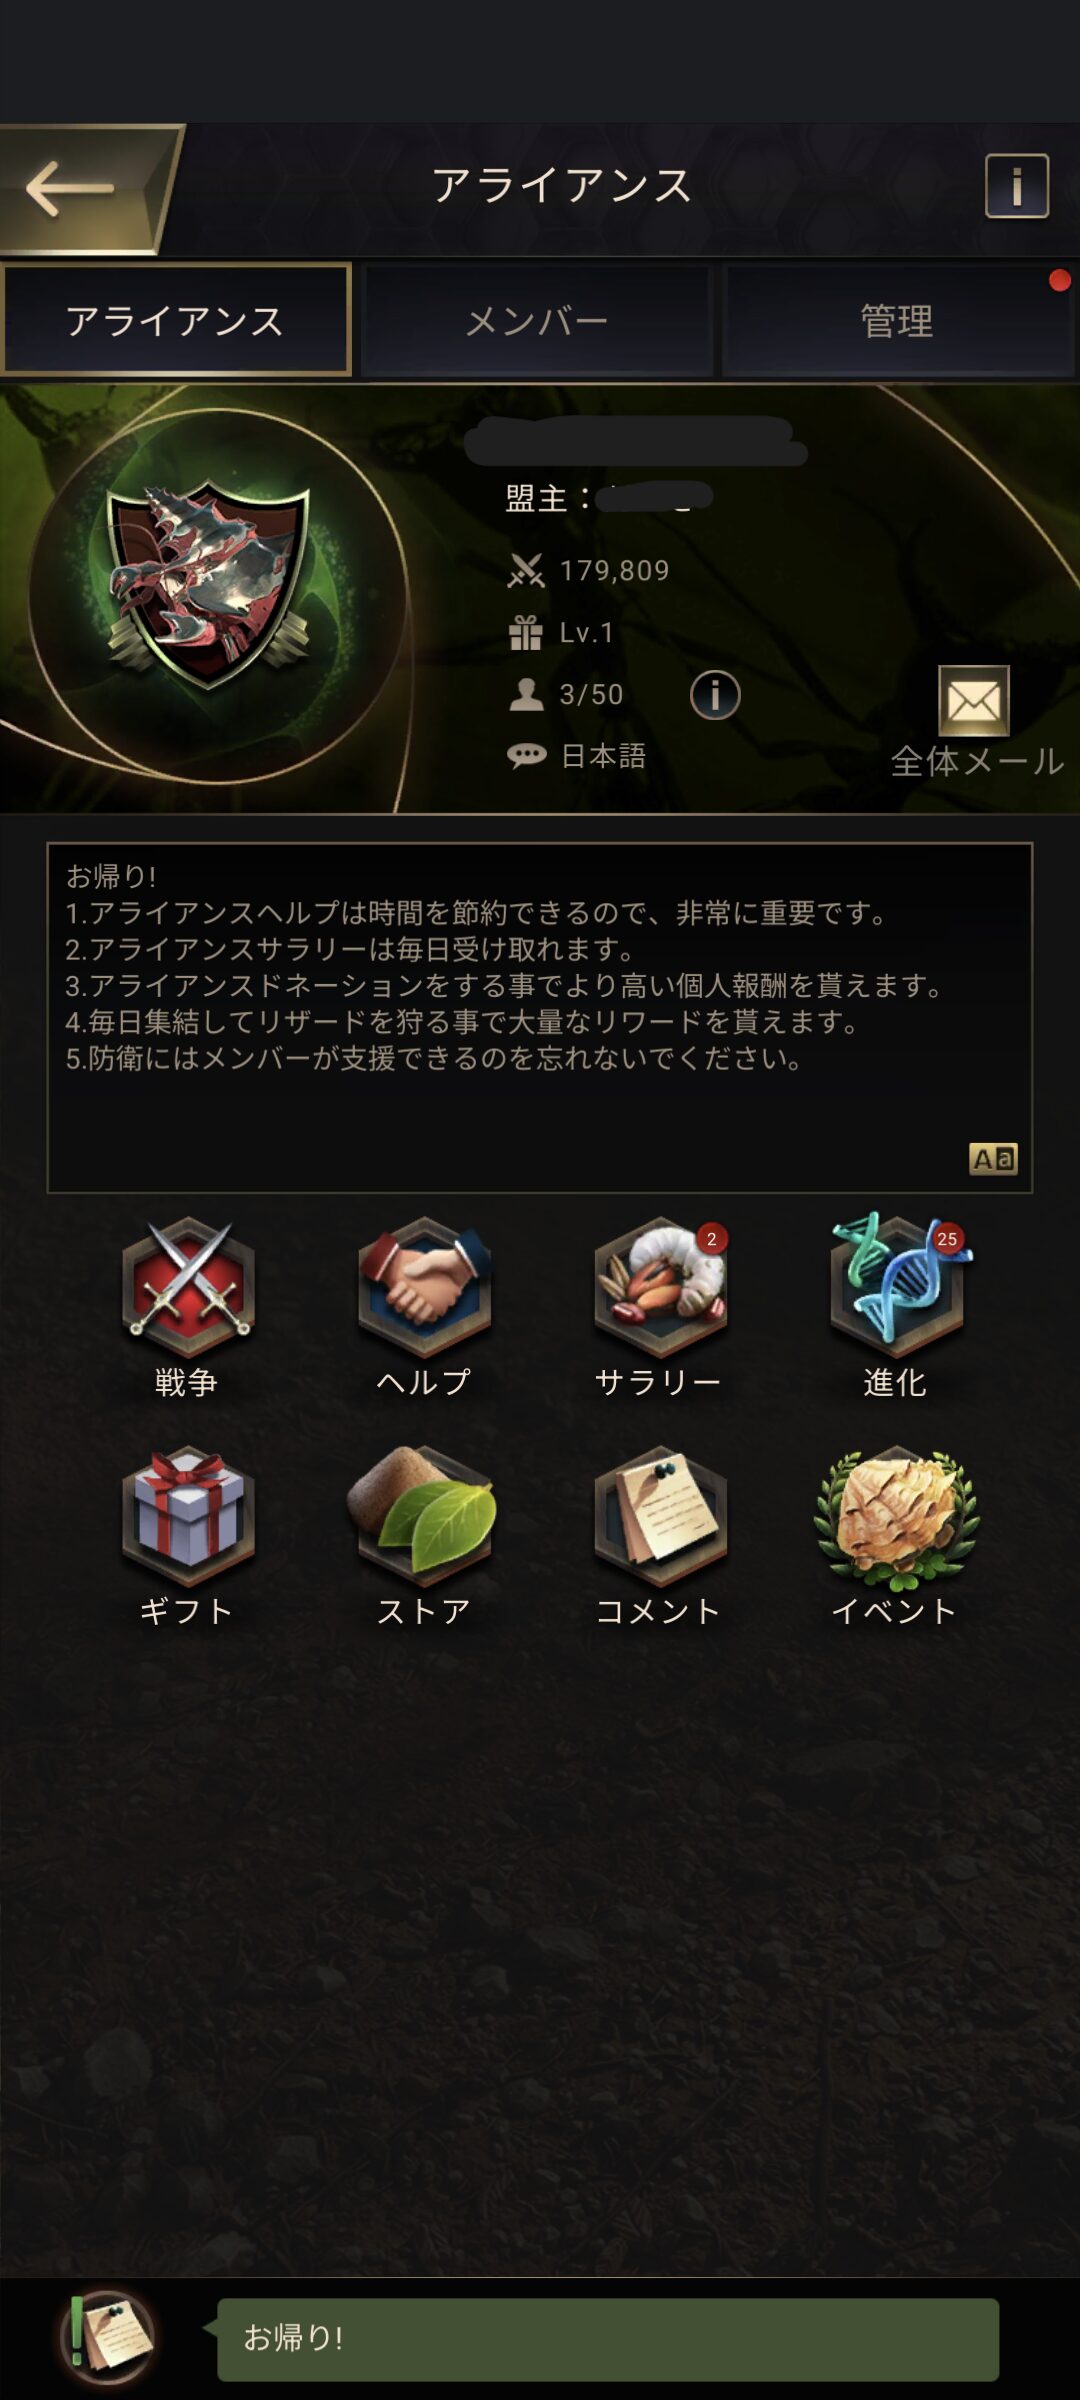This screenshot has width=1080, height=2400.
Task: Open chat via bottom-left notepad icon
Action: [x=108, y=2338]
